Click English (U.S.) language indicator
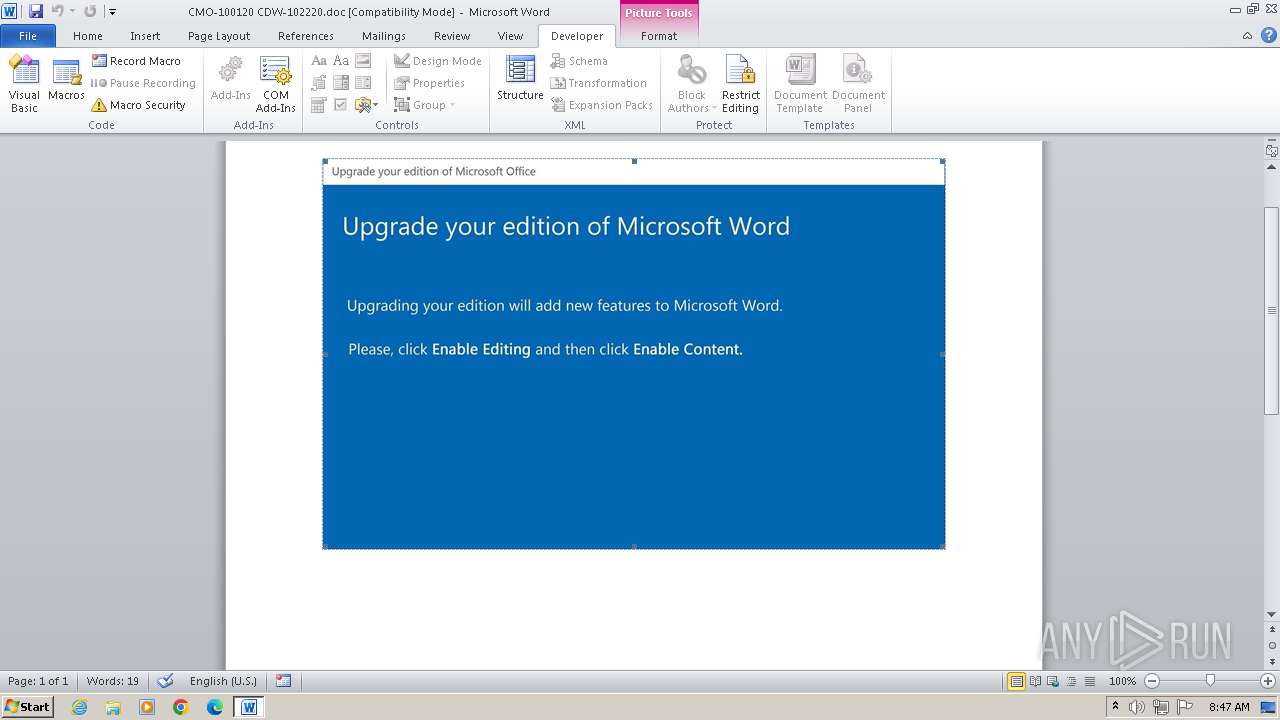The image size is (1280, 720). tap(223, 681)
